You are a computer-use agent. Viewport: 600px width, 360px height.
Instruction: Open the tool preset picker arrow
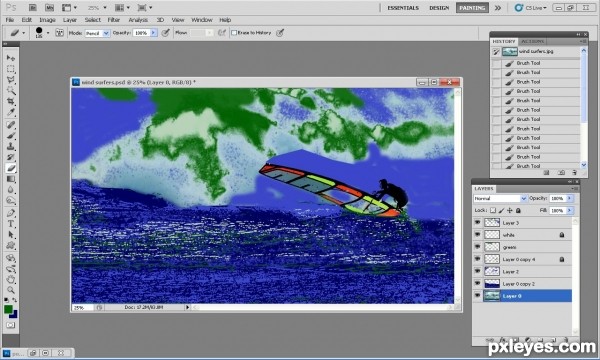pyautogui.click(x=24, y=33)
